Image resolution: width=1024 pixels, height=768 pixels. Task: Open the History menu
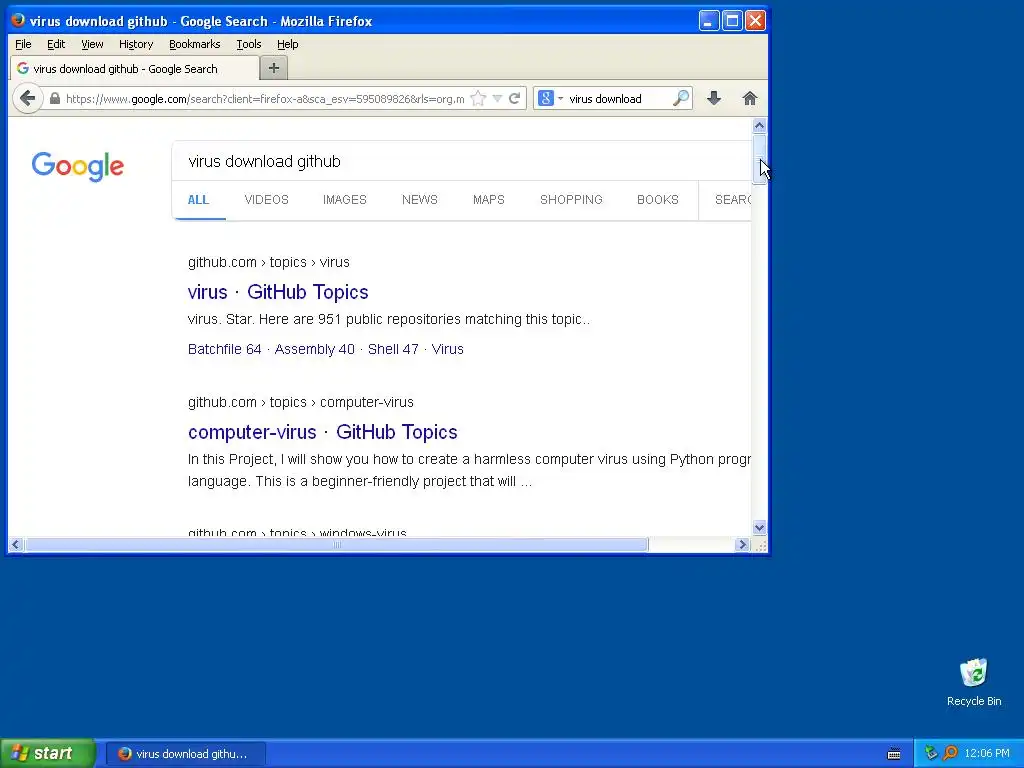pos(136,44)
